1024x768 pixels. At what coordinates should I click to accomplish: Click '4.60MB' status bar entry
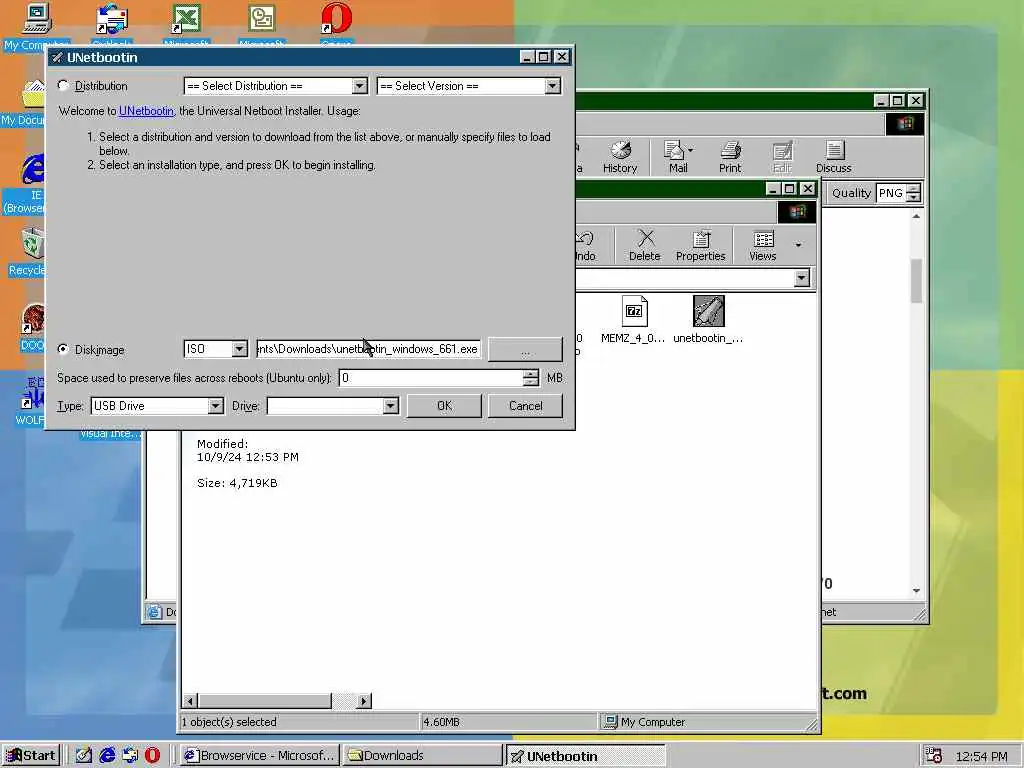click(441, 722)
